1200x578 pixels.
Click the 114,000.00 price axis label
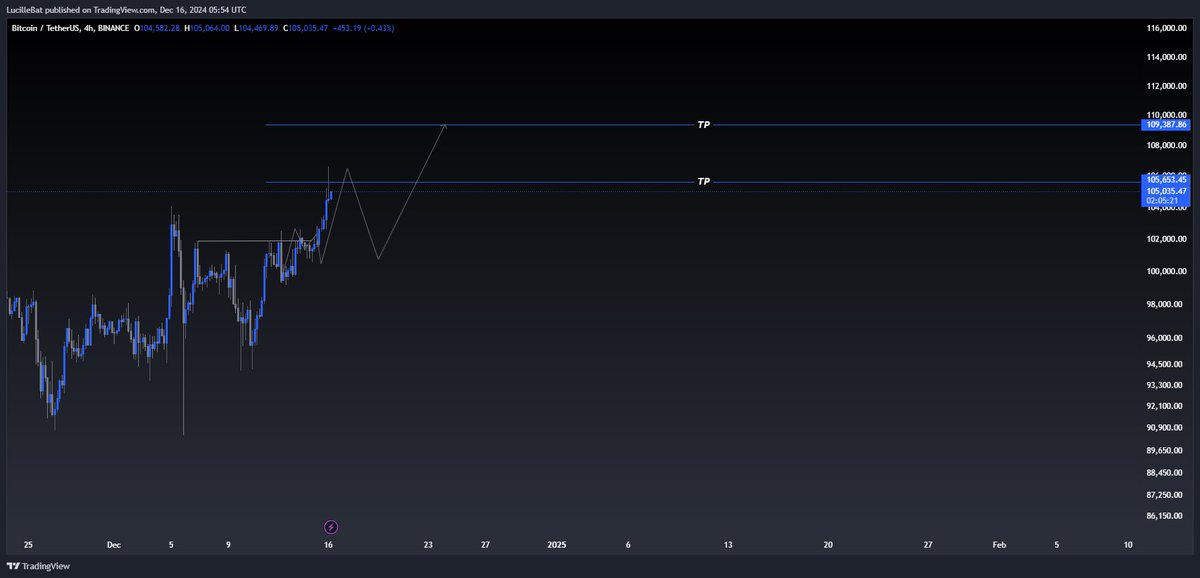[1166, 57]
